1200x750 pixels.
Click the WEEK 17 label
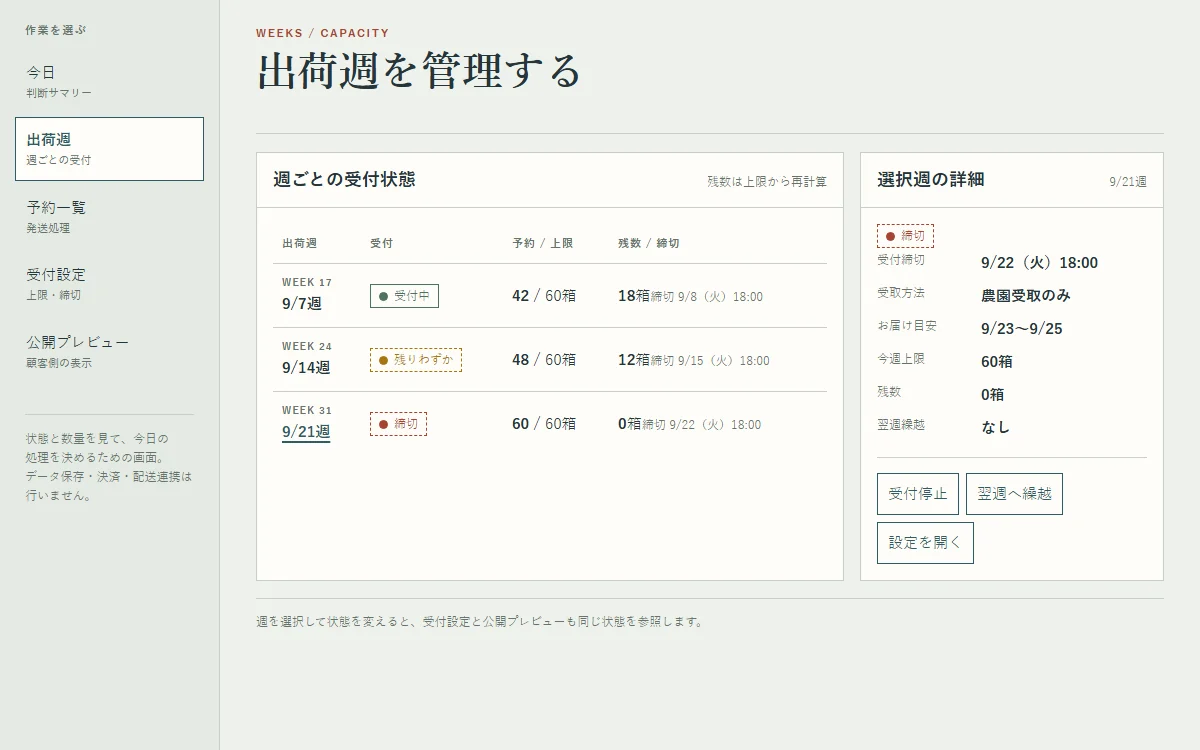pyautogui.click(x=307, y=282)
